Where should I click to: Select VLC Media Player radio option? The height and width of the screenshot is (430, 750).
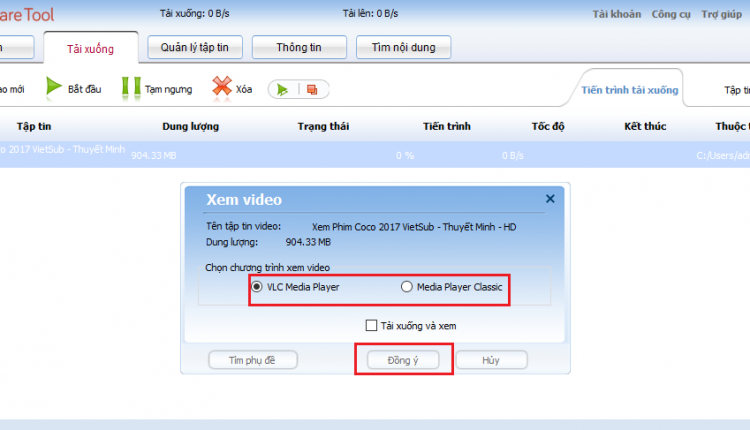257,287
